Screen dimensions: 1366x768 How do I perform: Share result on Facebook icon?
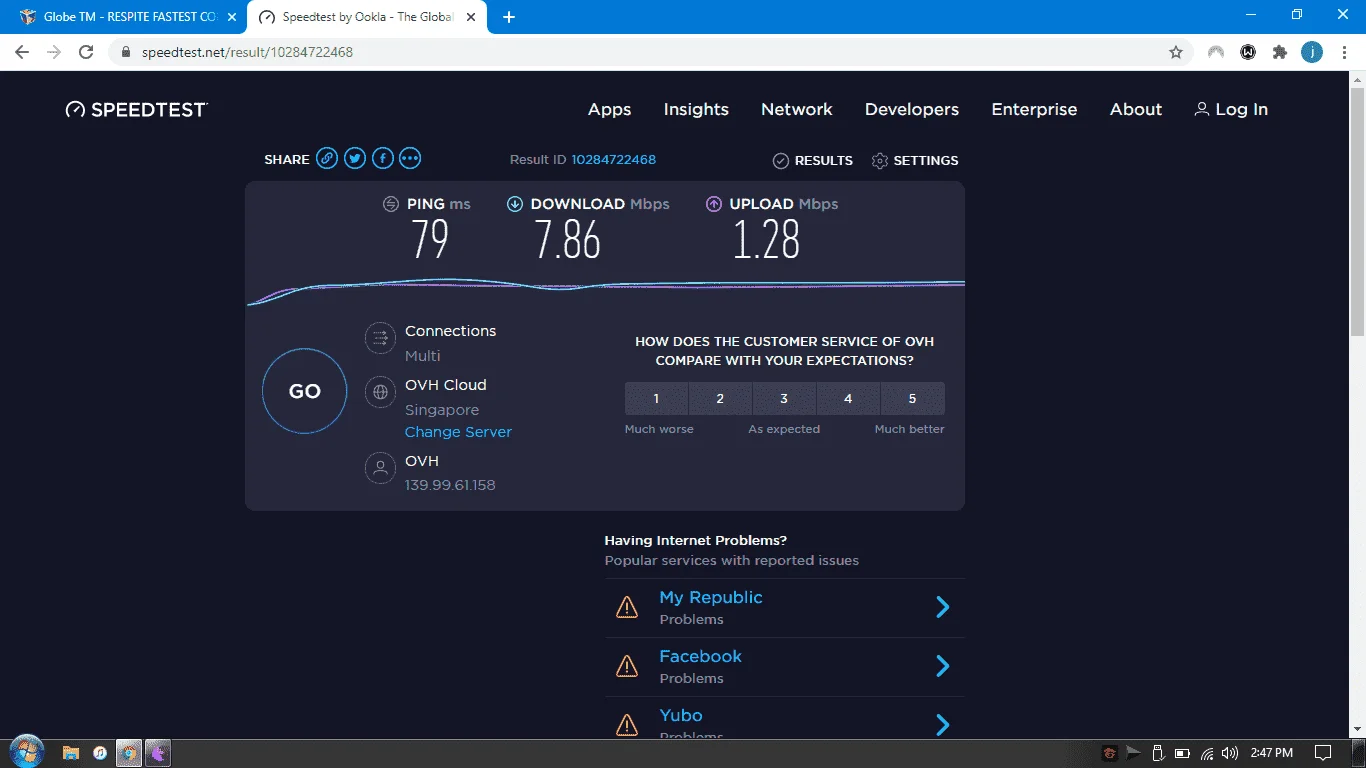click(x=383, y=158)
